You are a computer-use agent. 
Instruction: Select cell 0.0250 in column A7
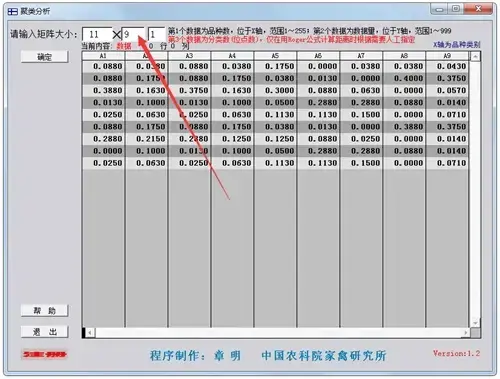pos(361,139)
